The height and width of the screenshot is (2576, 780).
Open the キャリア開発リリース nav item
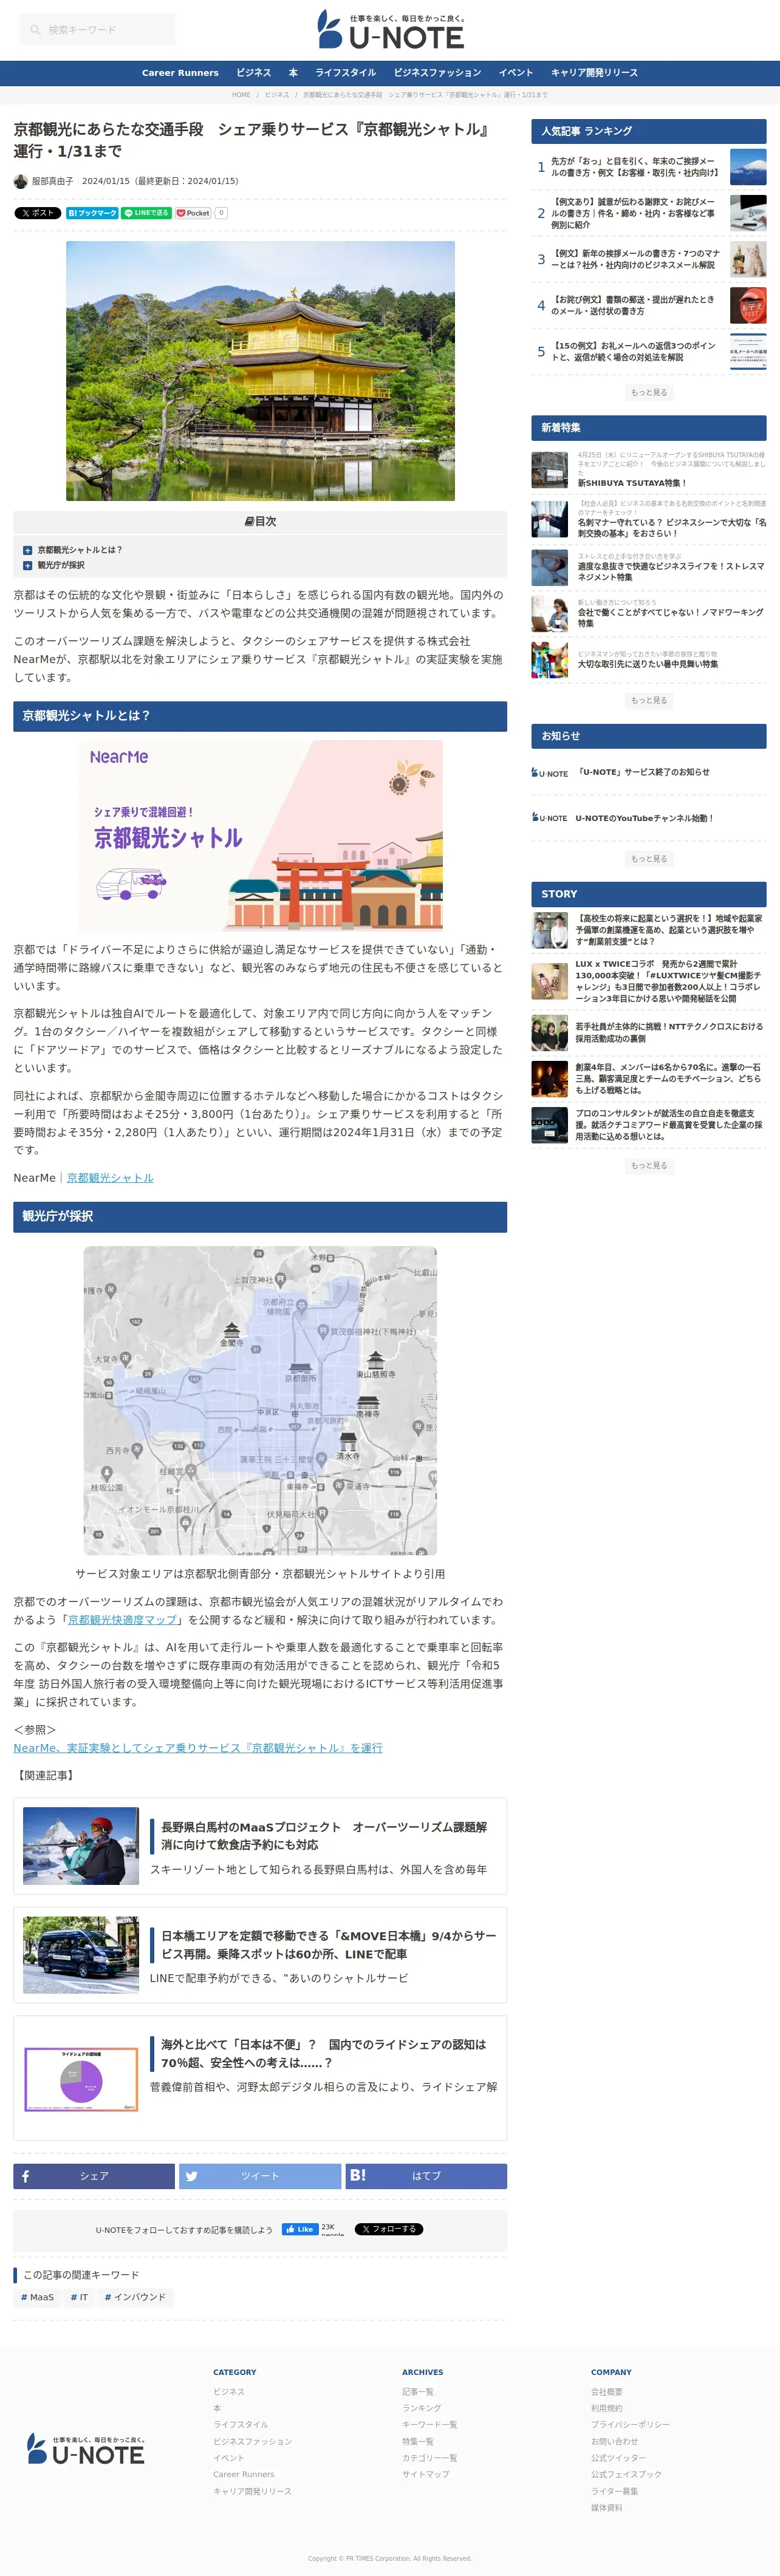pyautogui.click(x=594, y=73)
